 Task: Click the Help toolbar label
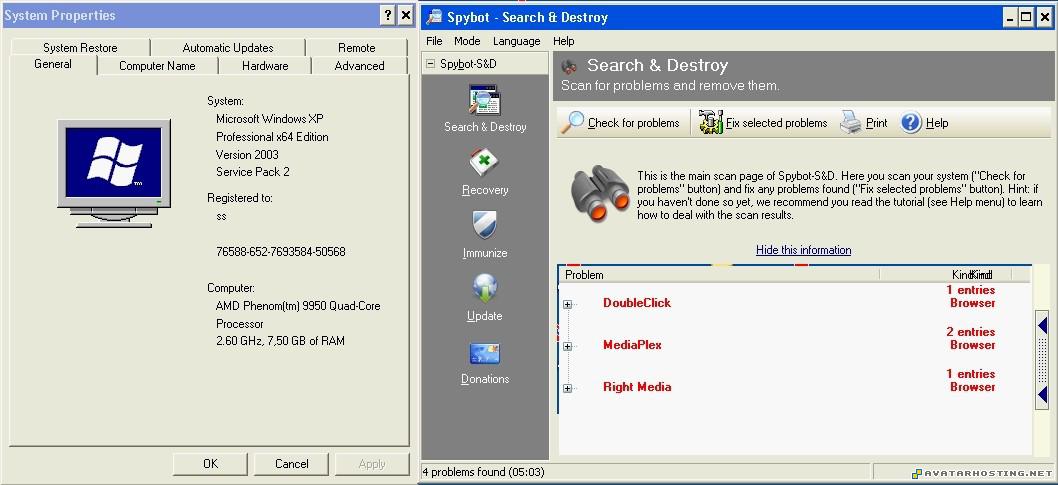[937, 123]
